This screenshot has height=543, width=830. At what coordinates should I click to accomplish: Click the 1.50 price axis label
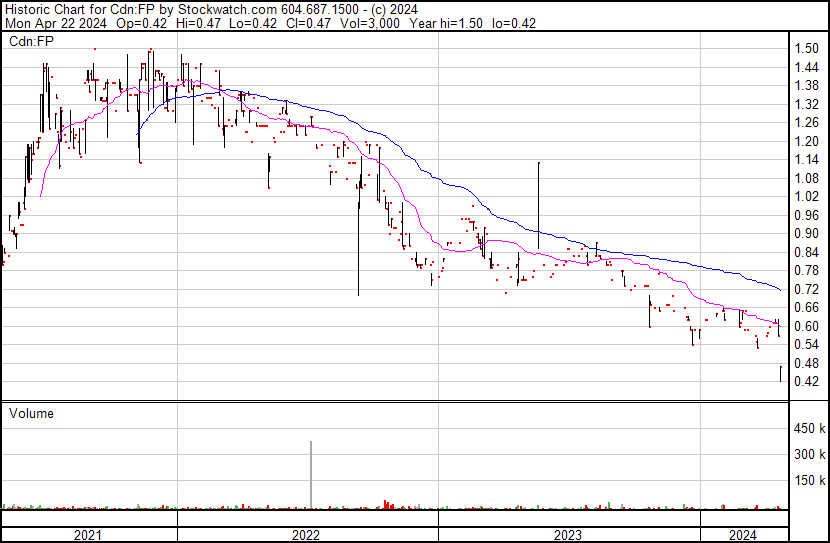pyautogui.click(x=806, y=49)
